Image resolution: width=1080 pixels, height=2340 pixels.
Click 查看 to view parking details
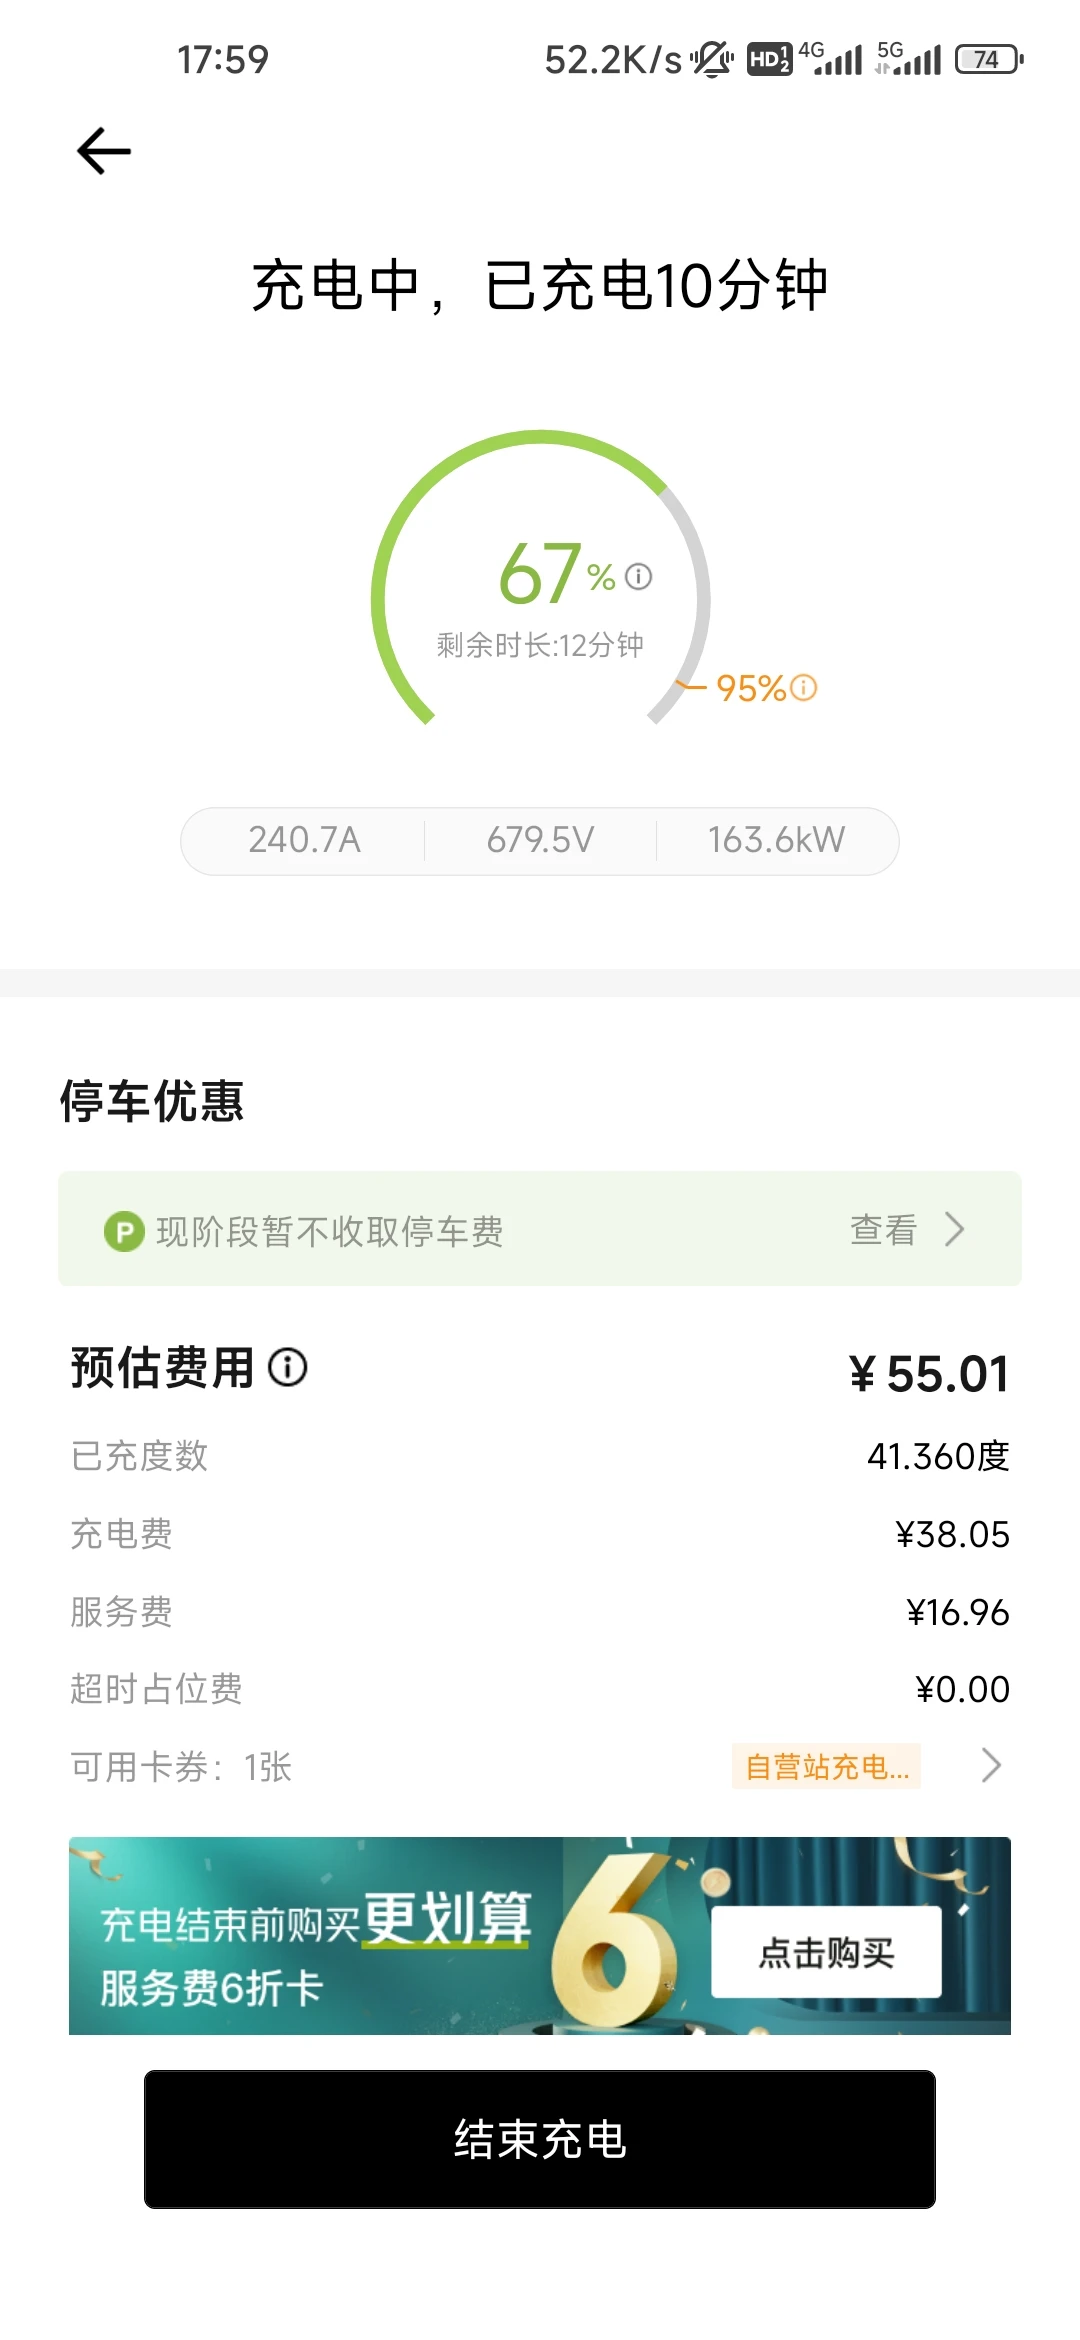pos(883,1230)
